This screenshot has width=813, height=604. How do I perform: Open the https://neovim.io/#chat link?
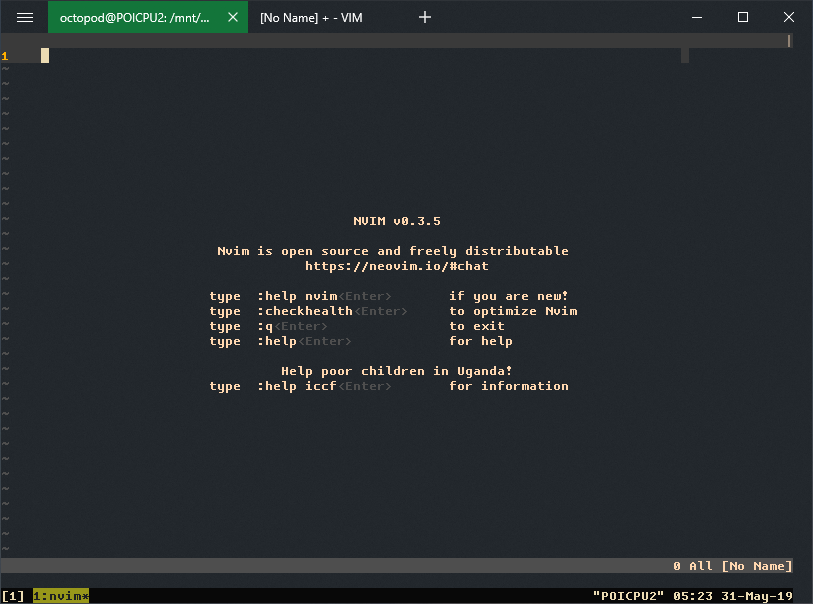[x=397, y=266]
